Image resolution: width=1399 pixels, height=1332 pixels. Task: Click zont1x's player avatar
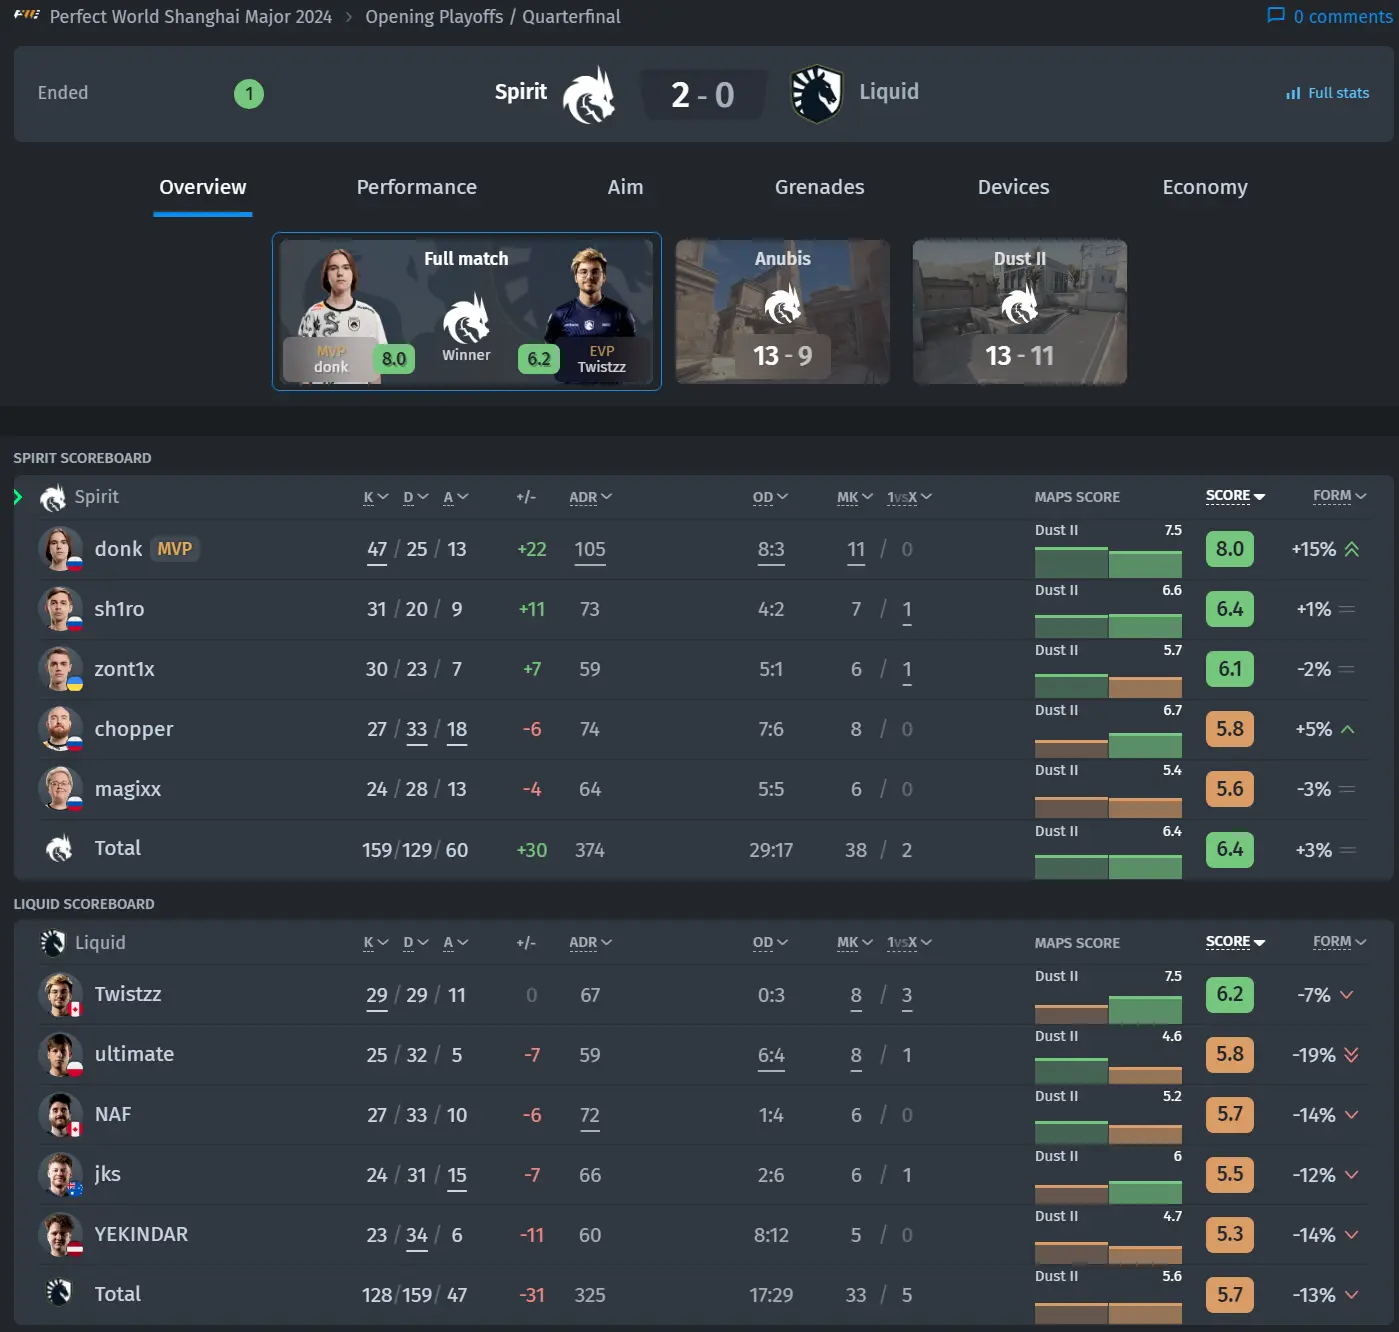60,669
